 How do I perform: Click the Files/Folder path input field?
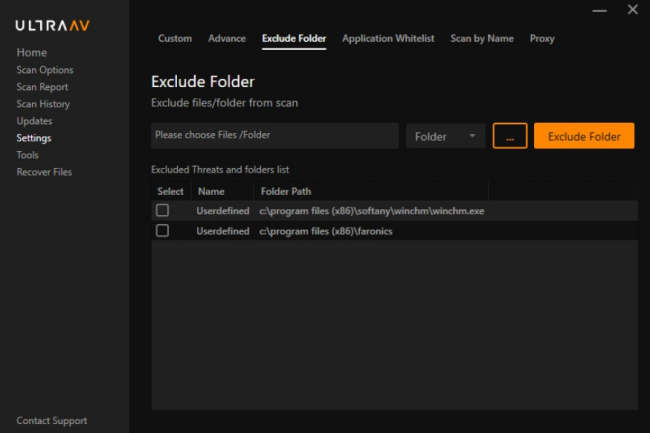275,135
